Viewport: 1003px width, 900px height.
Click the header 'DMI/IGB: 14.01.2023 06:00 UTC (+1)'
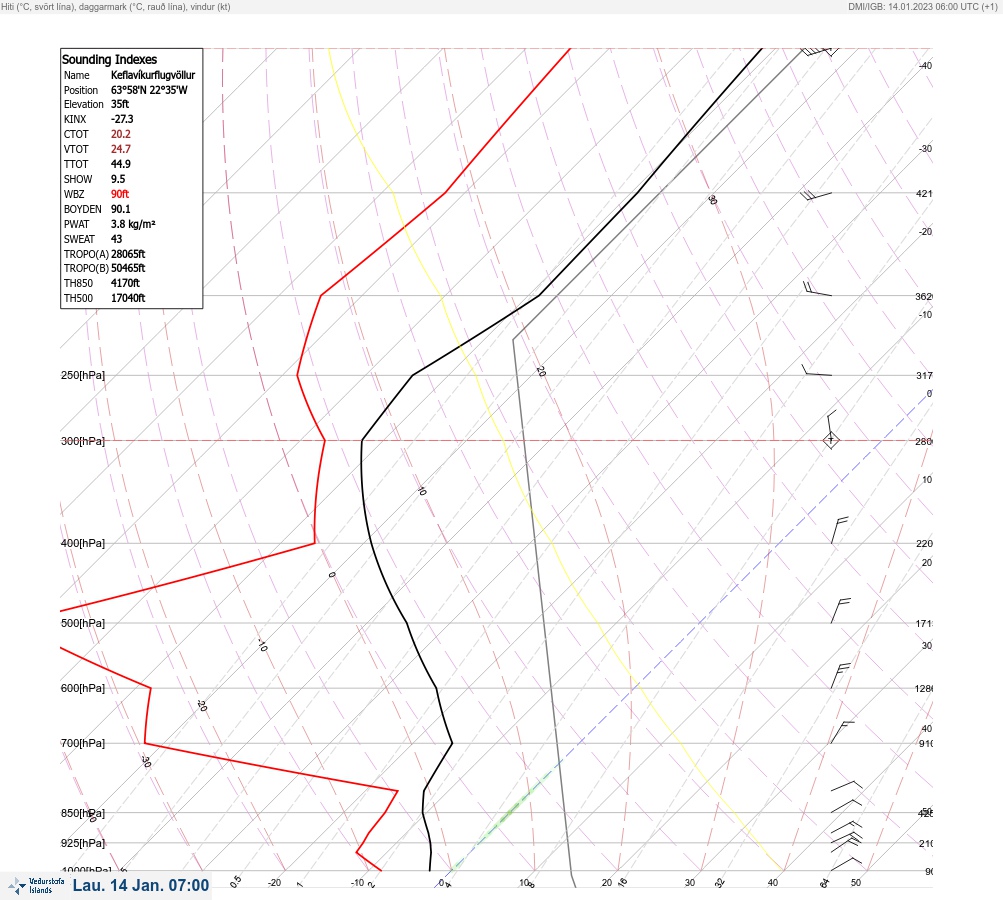(923, 6)
